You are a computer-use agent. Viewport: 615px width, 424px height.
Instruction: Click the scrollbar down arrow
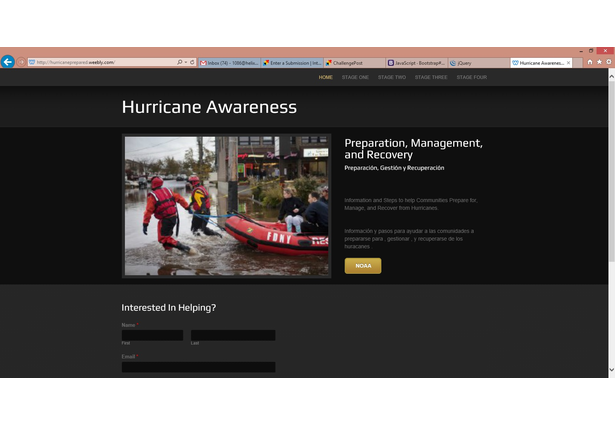[x=611, y=369]
